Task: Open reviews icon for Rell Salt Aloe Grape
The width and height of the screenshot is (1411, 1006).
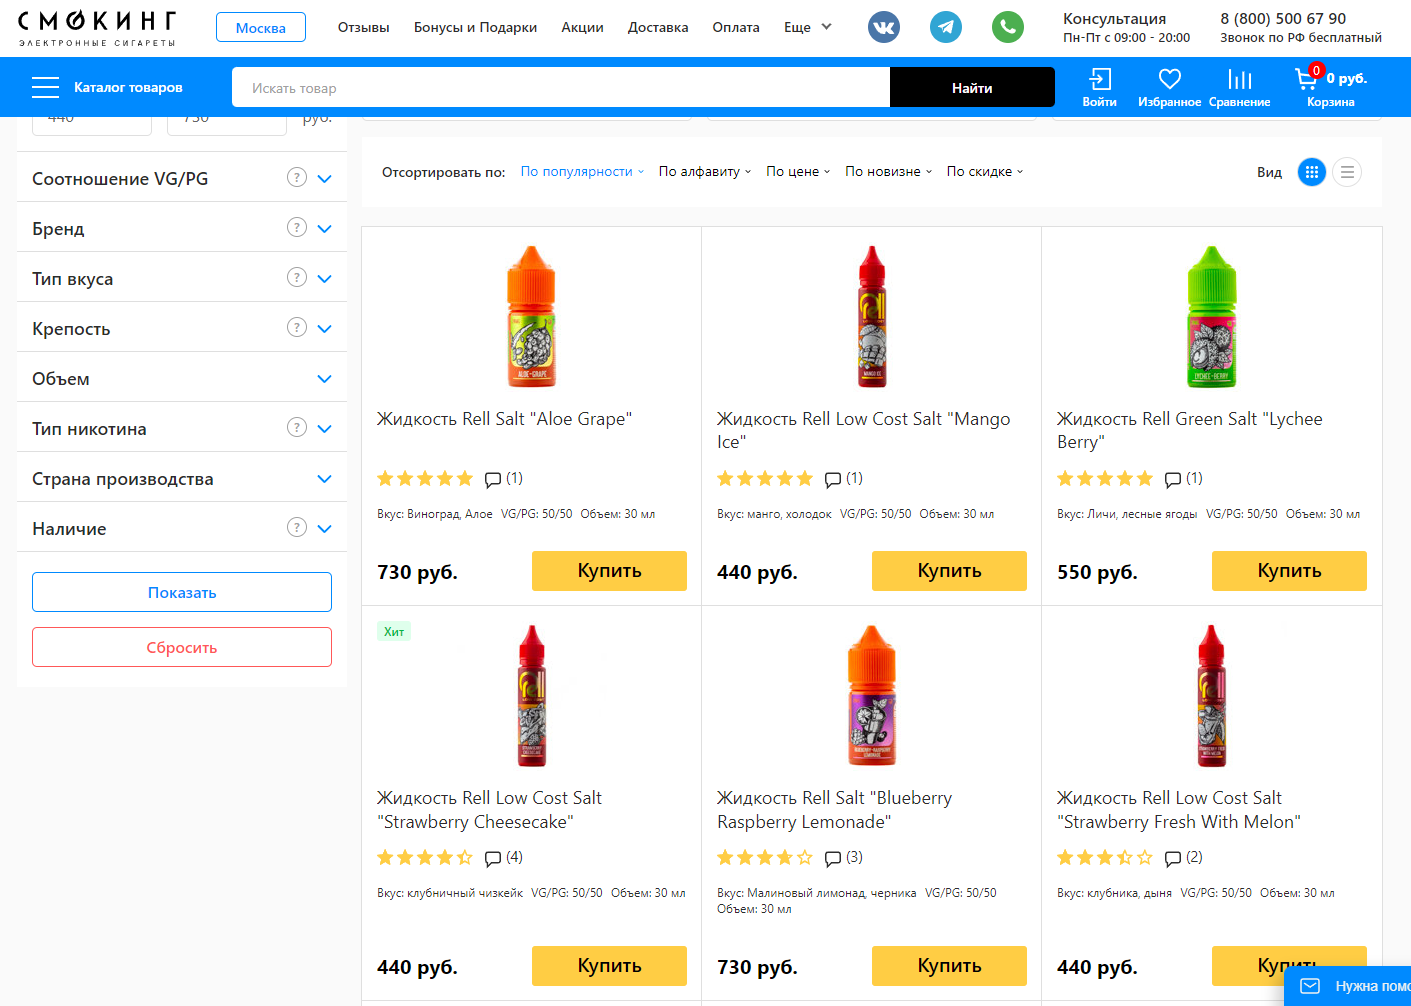Action: point(493,479)
